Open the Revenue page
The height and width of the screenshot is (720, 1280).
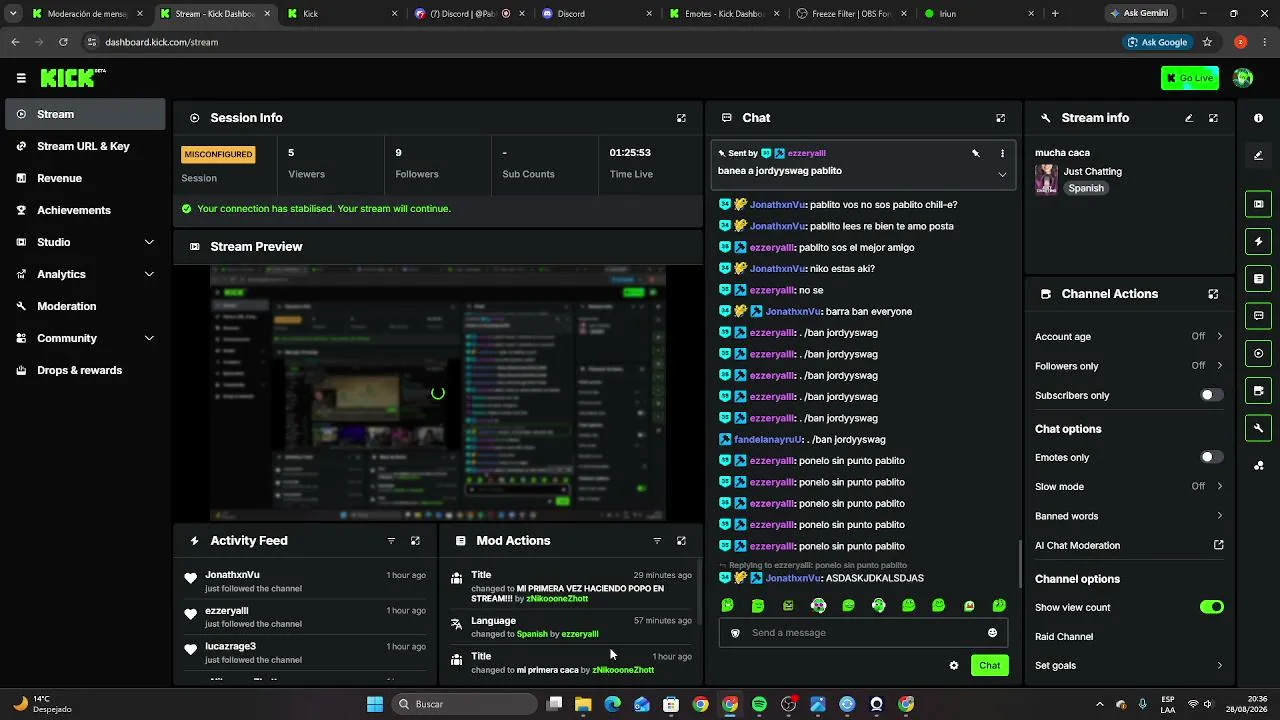pyautogui.click(x=85, y=178)
